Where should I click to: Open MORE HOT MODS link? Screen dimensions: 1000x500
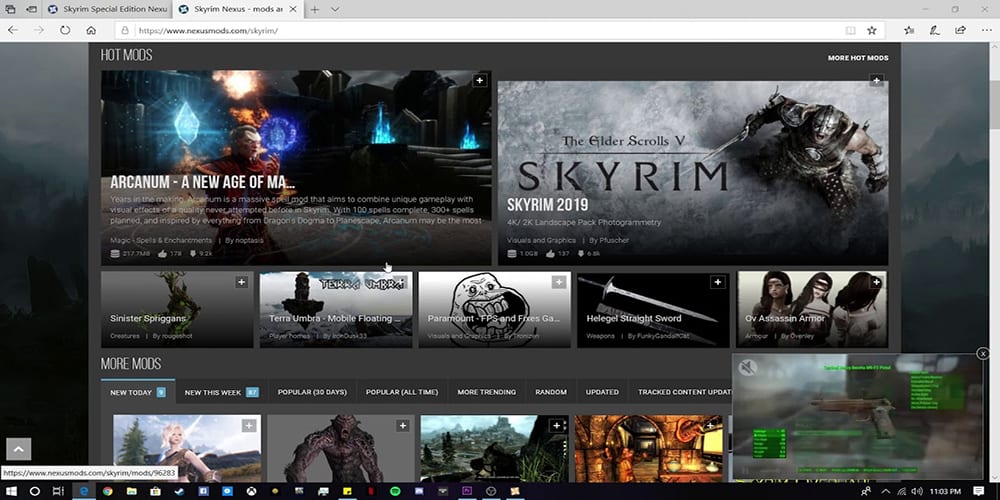858,58
